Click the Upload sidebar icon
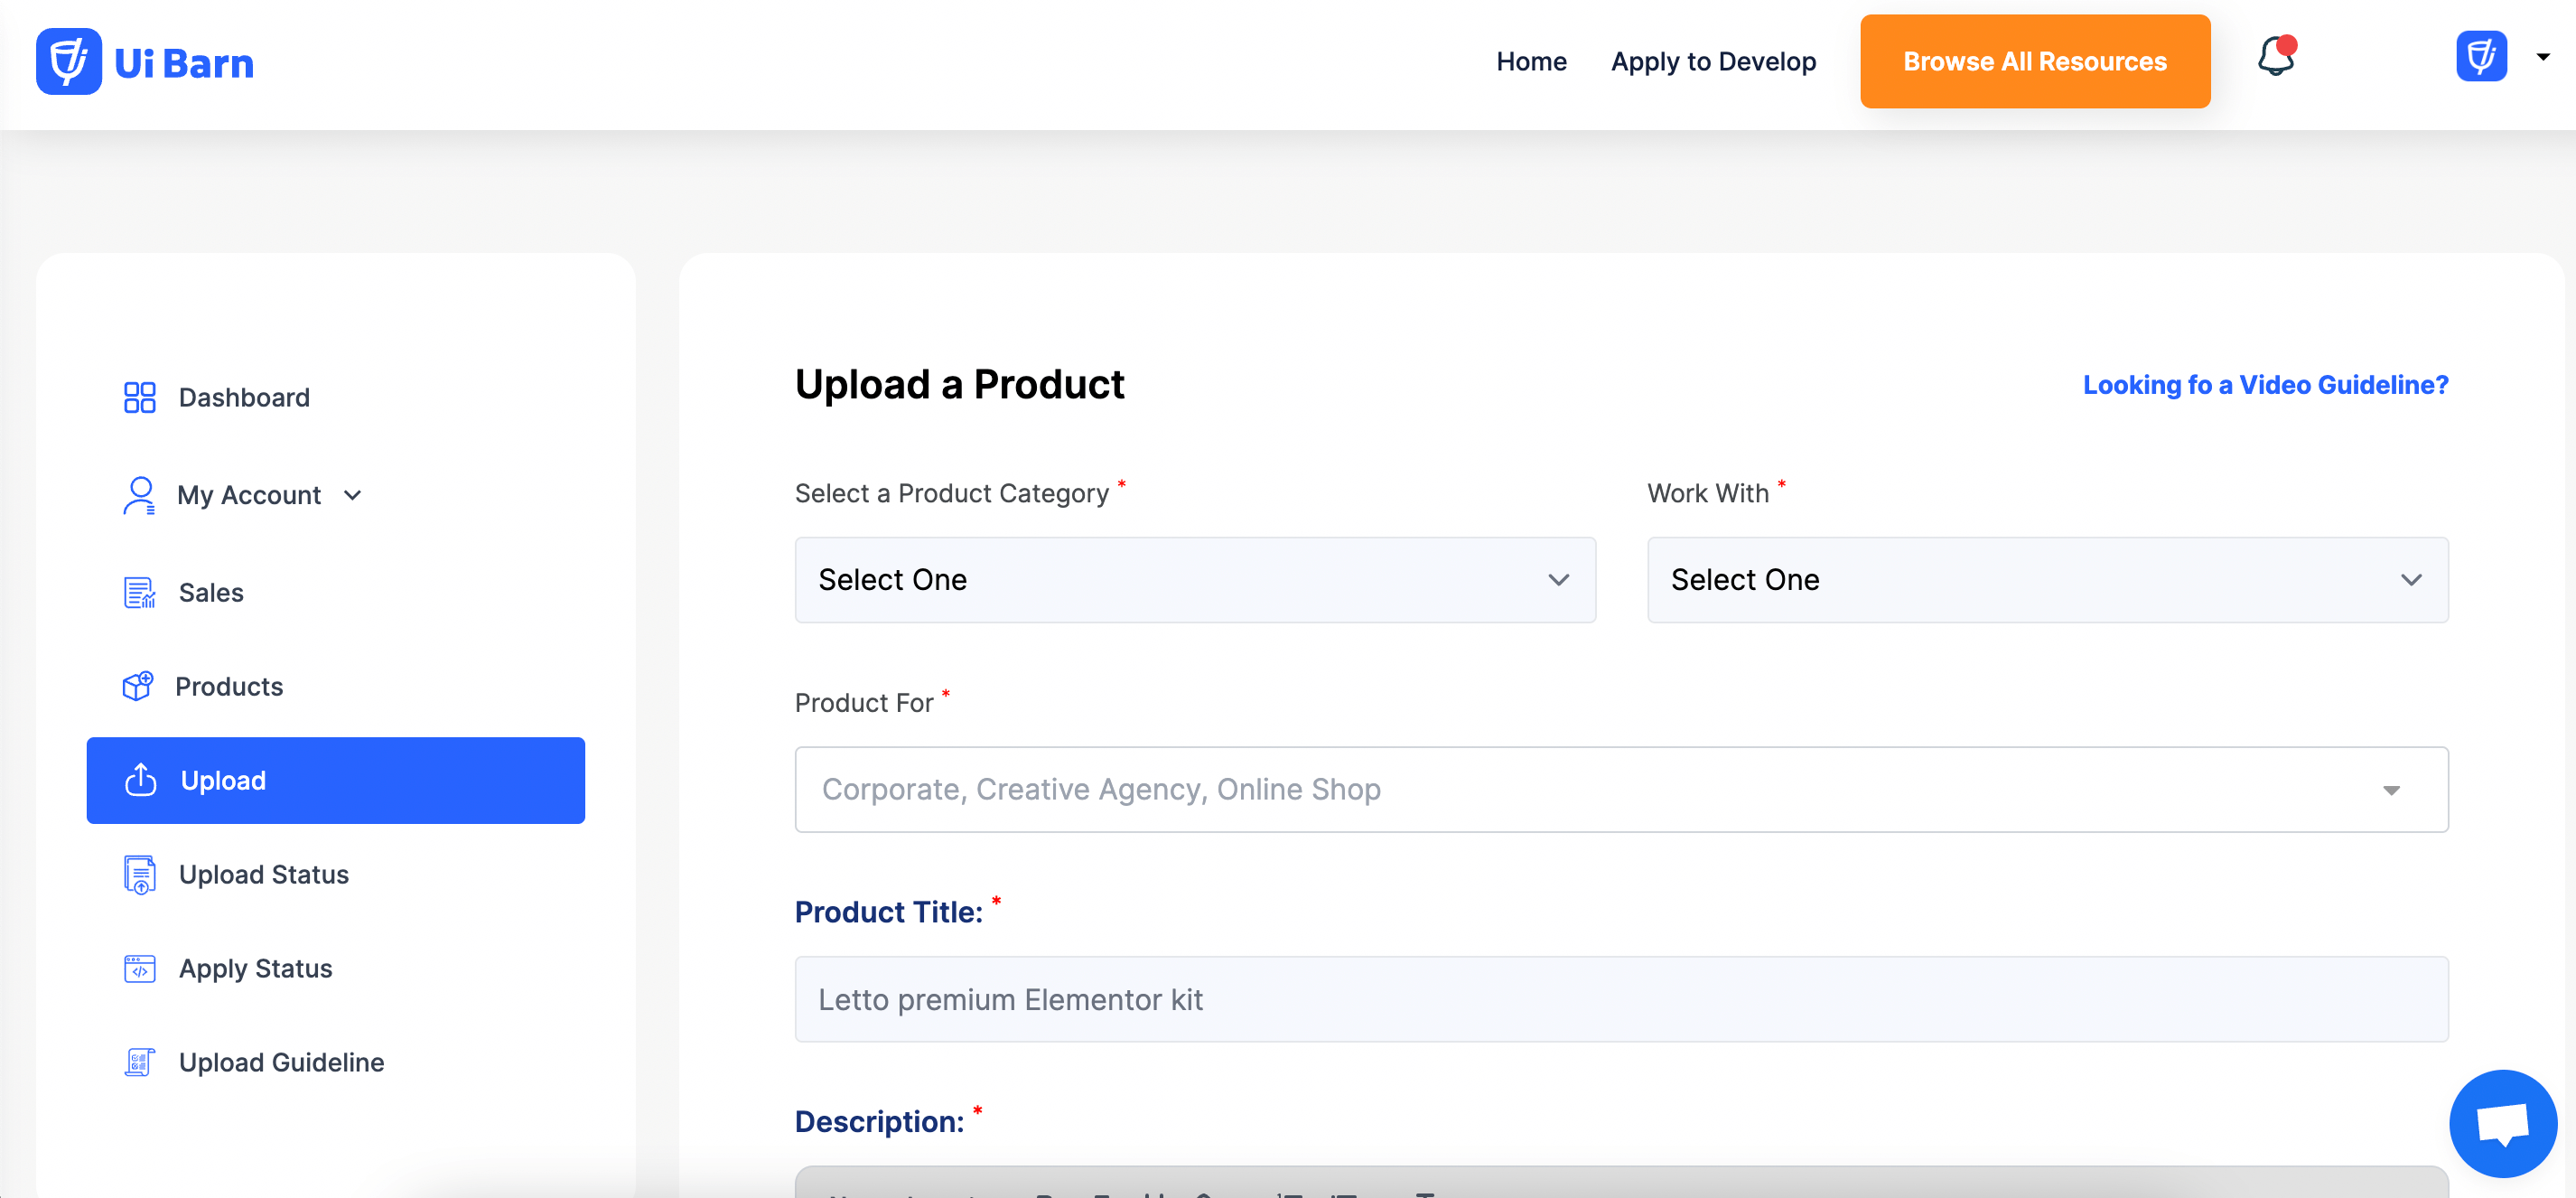 140,779
